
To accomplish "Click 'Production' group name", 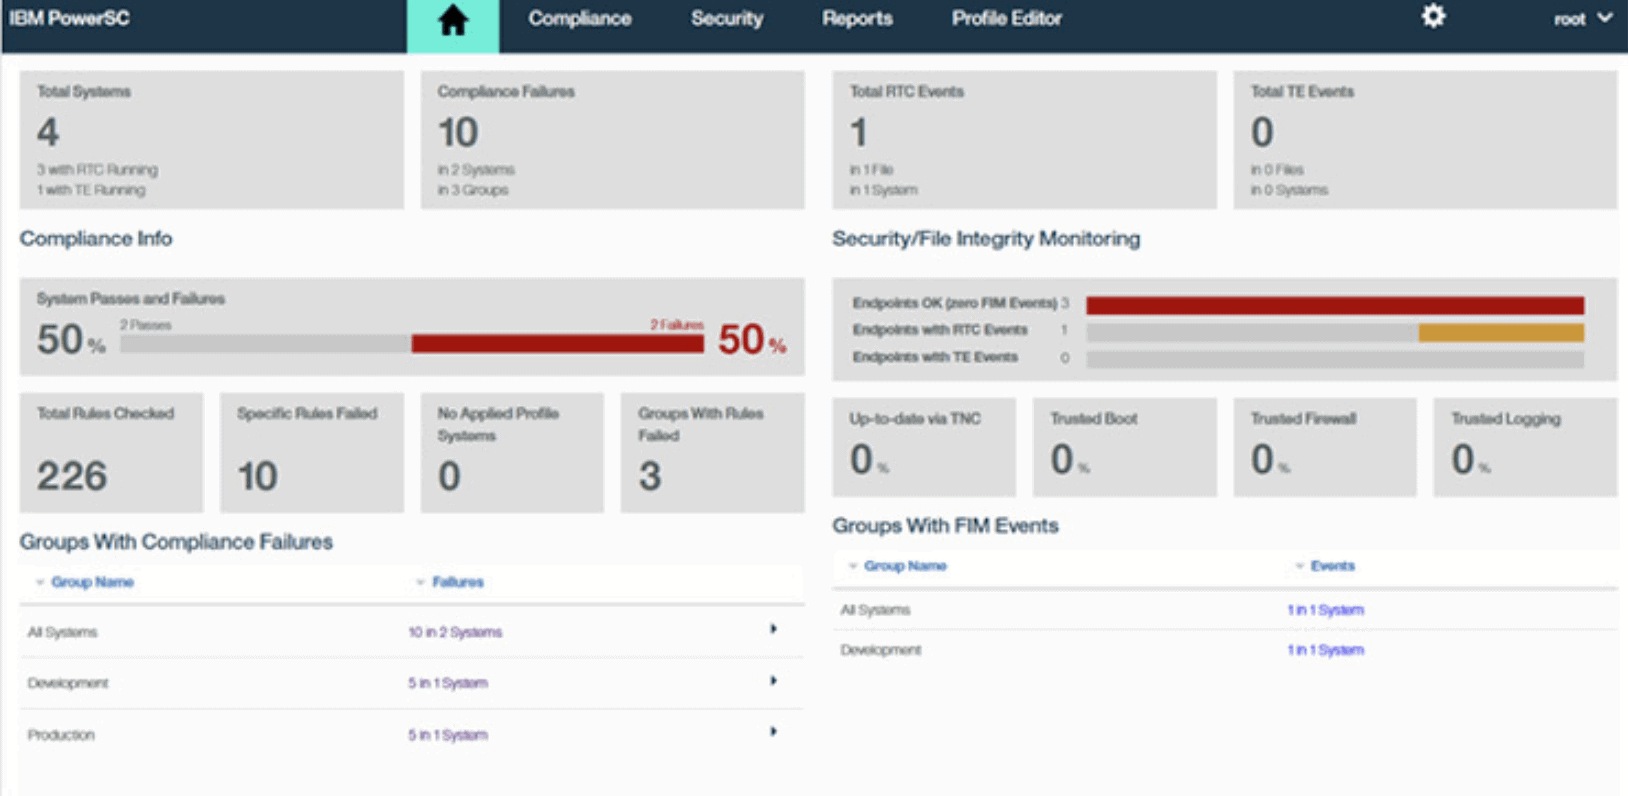I will click(61, 735).
